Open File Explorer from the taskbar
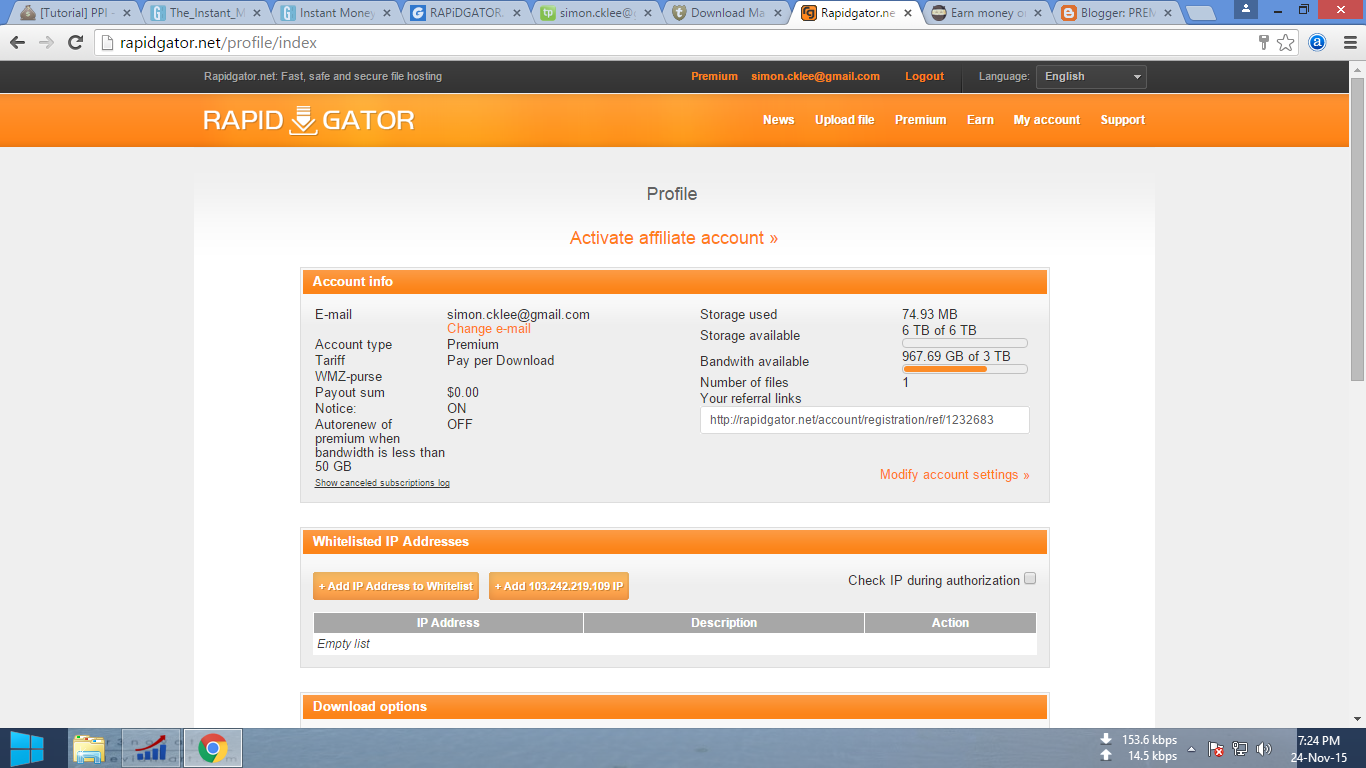1366x768 pixels. (89, 749)
